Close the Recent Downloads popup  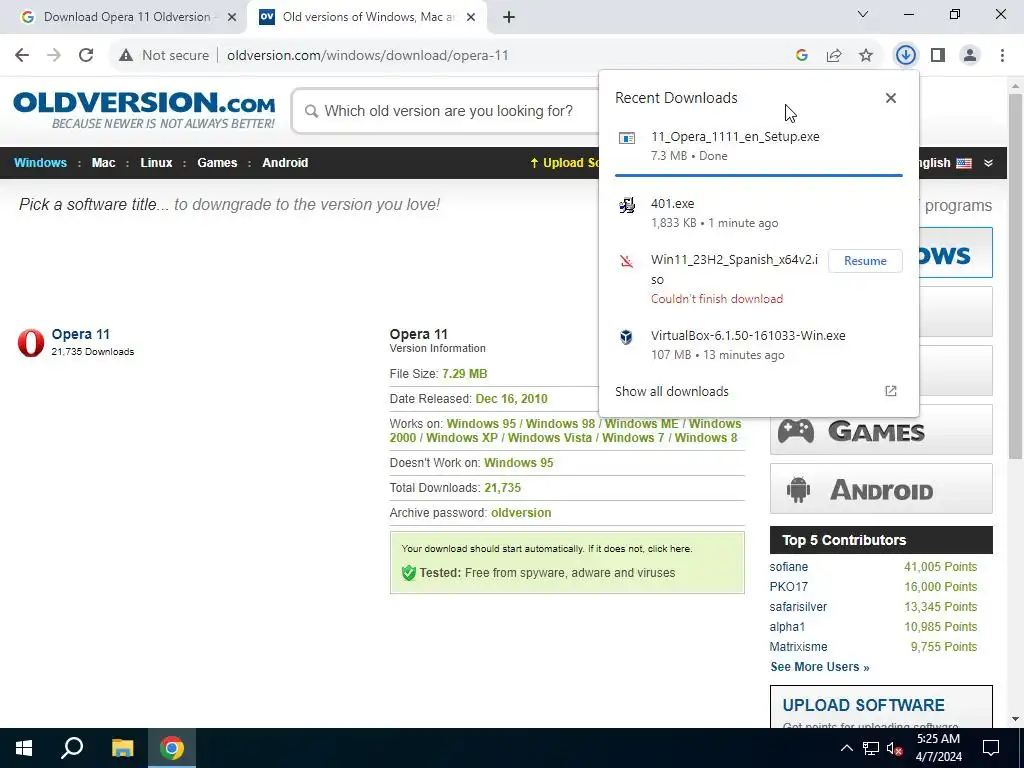891,98
